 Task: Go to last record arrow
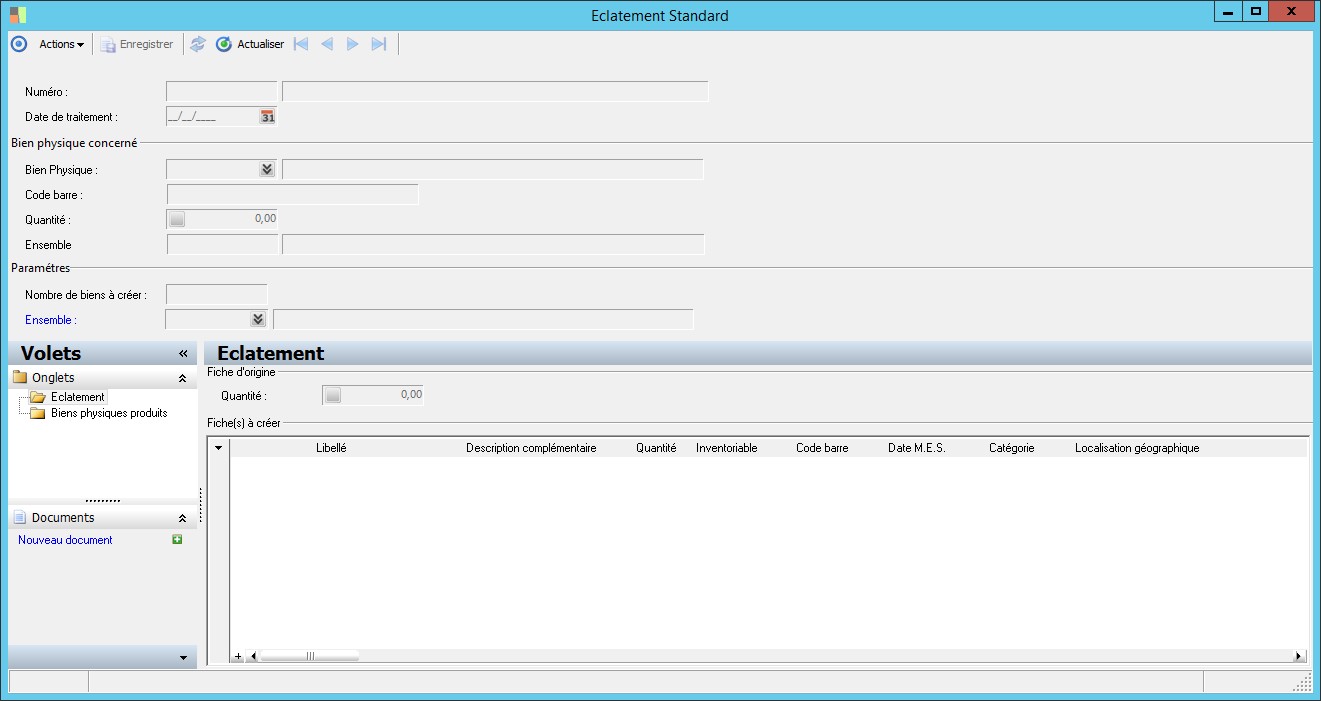[x=378, y=44]
